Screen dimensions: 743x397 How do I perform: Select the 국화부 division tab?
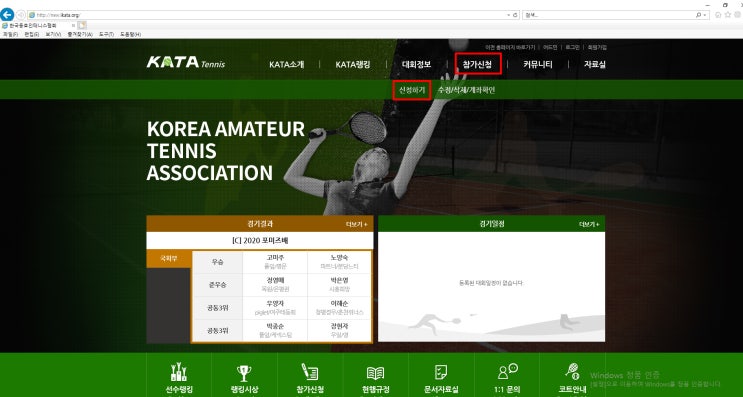169,259
